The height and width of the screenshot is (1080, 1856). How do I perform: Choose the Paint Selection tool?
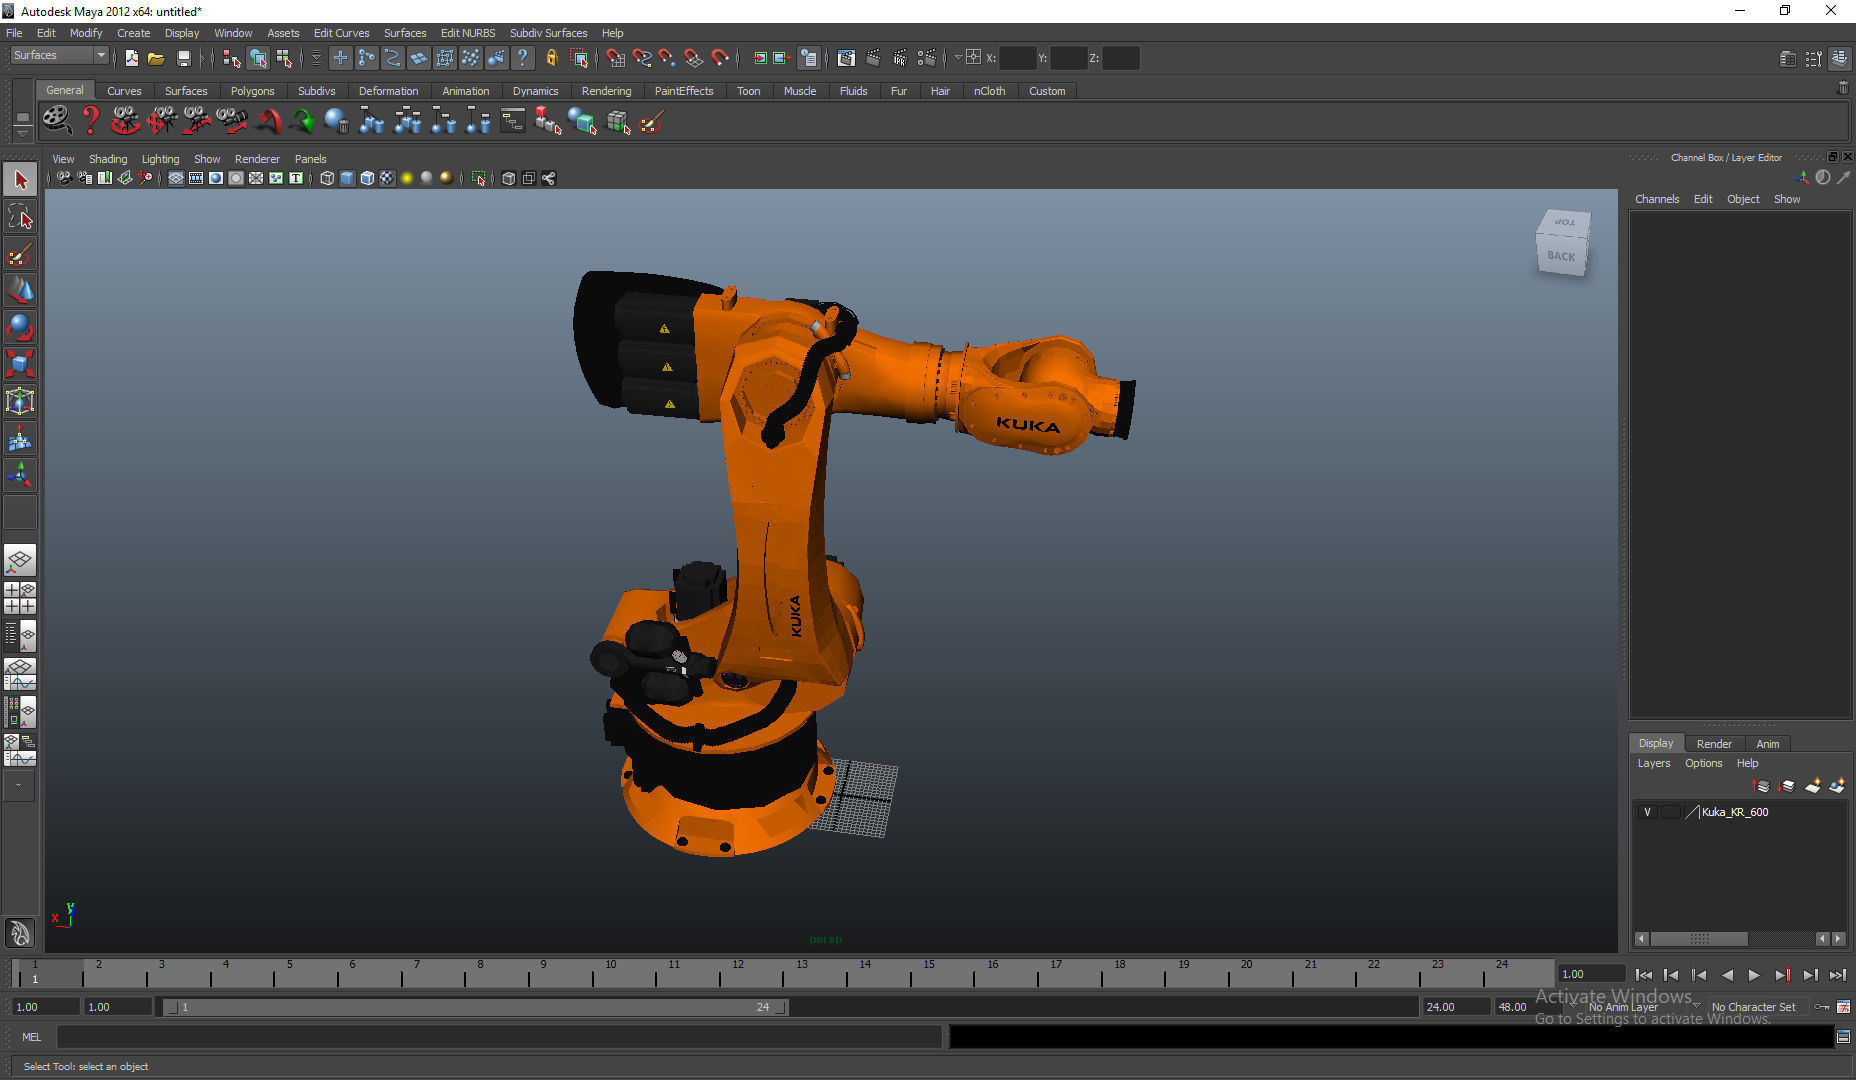click(x=20, y=254)
